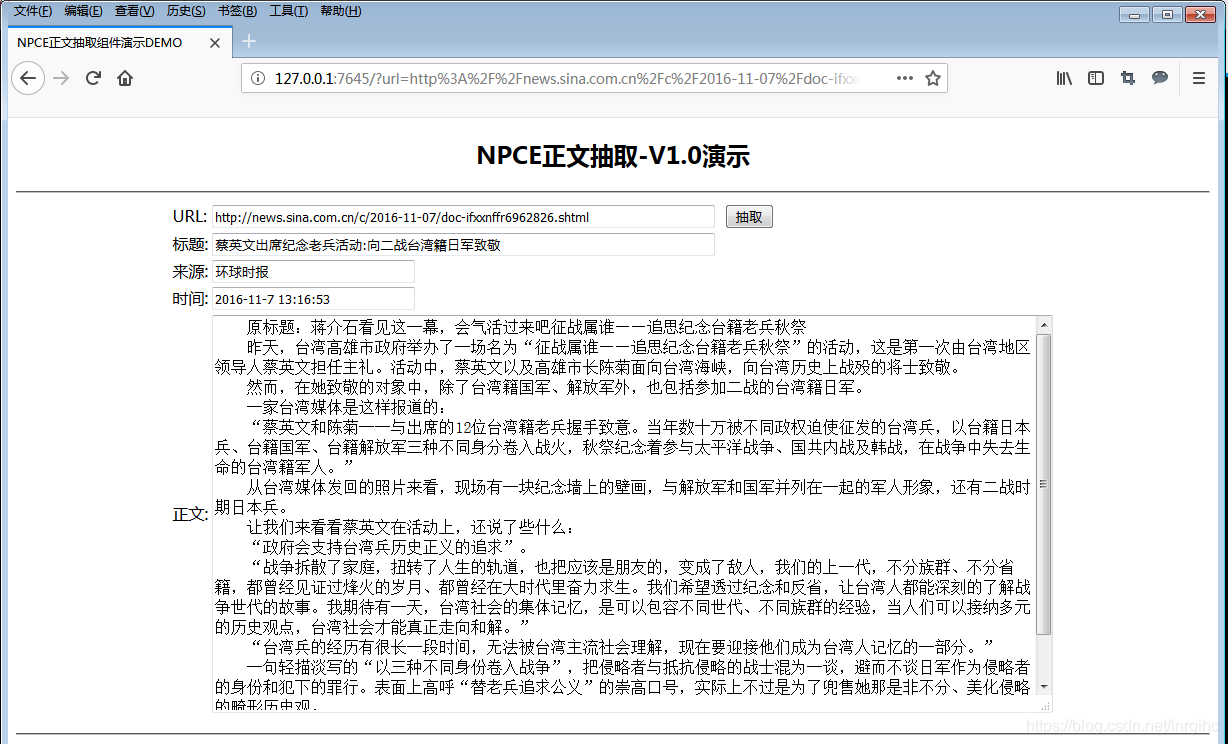
Task: Open page actions via the three-dot menu
Action: (x=904, y=77)
